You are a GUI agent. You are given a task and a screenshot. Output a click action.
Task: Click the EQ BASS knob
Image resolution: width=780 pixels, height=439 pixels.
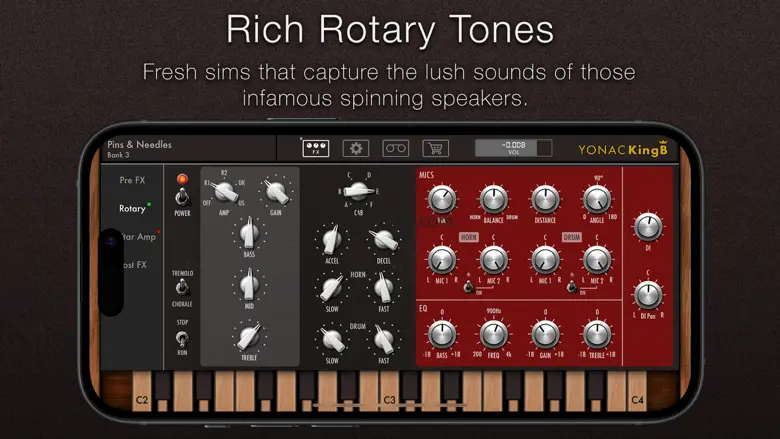(x=442, y=335)
